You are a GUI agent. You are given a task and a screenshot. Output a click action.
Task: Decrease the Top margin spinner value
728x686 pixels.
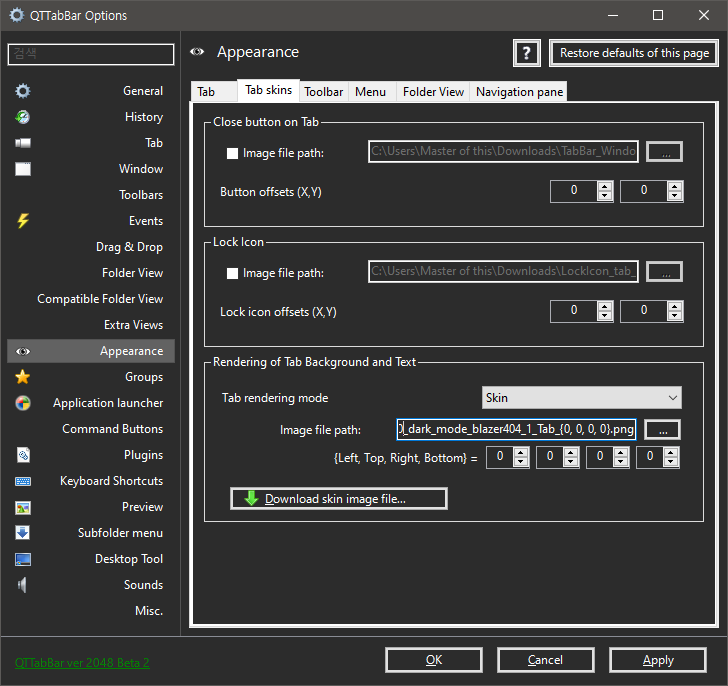click(x=571, y=462)
